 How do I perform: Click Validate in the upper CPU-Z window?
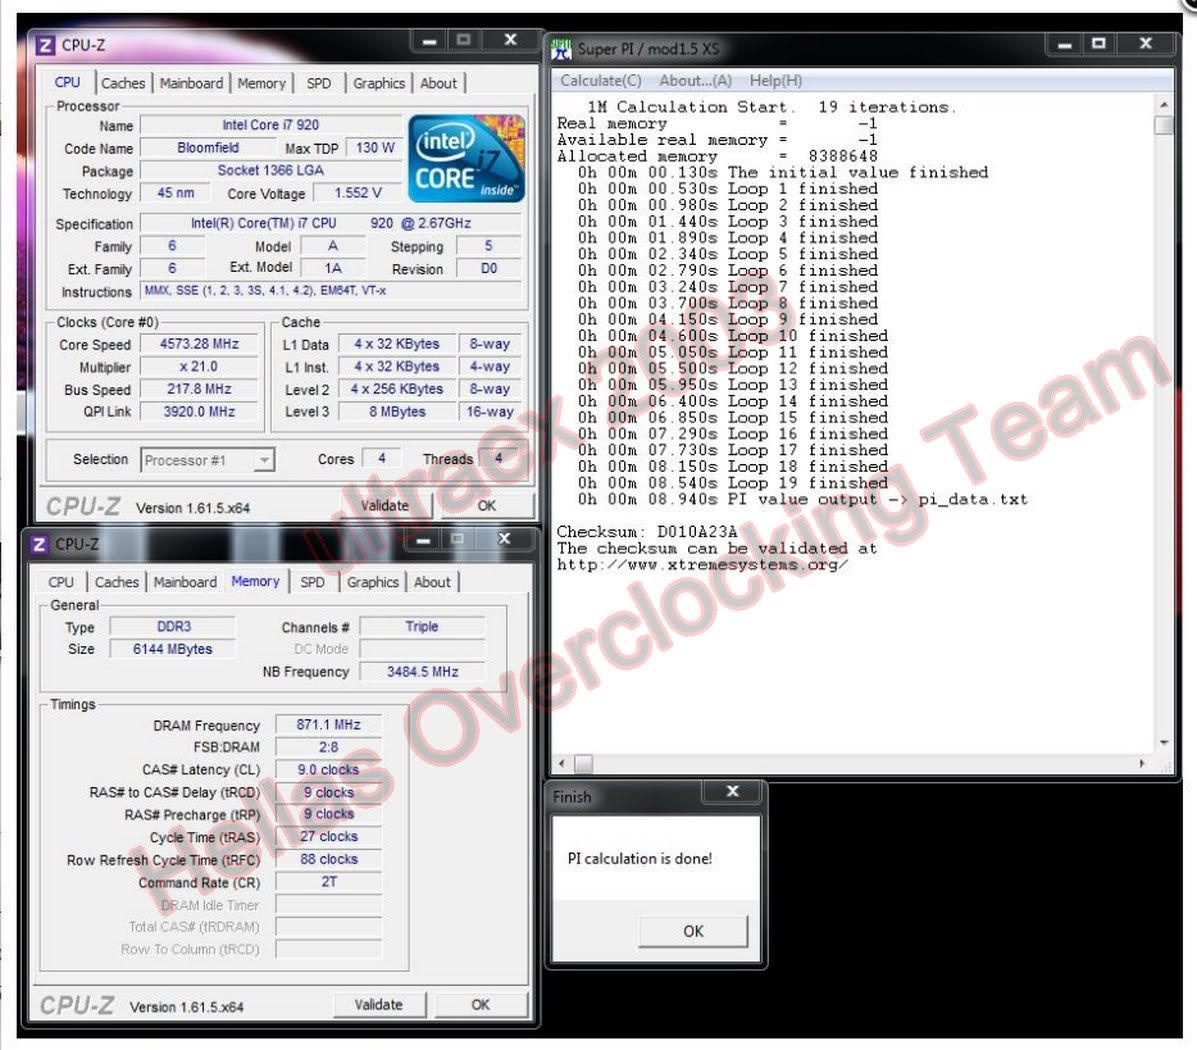click(385, 506)
